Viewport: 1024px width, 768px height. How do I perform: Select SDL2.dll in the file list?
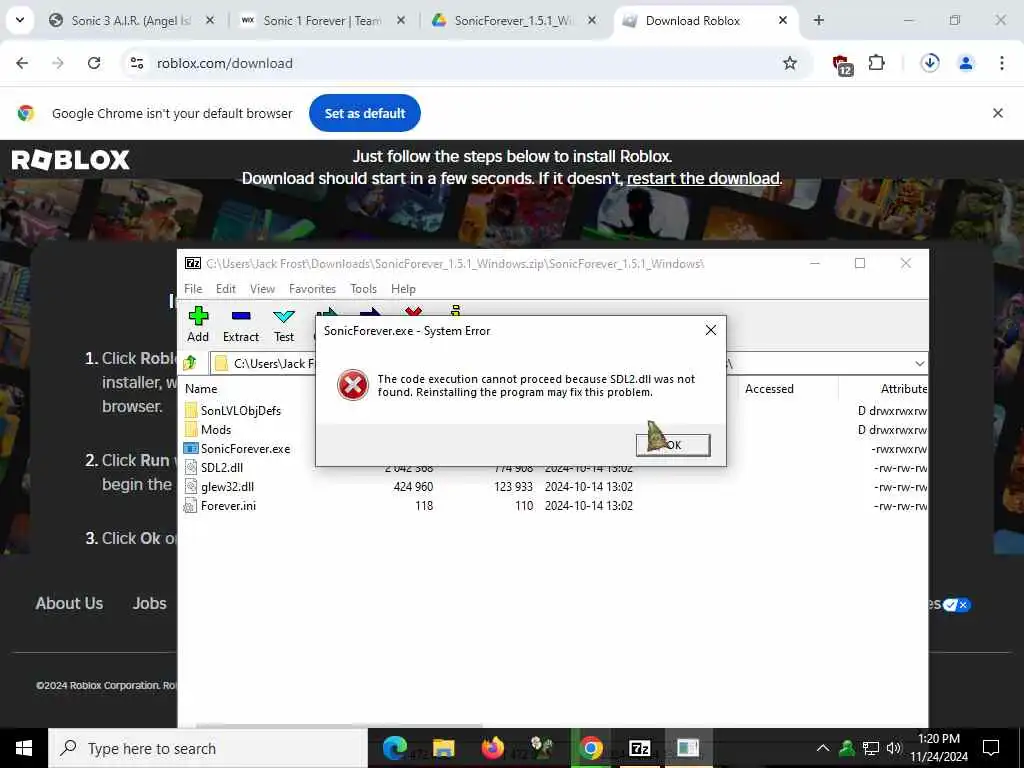coord(214,468)
